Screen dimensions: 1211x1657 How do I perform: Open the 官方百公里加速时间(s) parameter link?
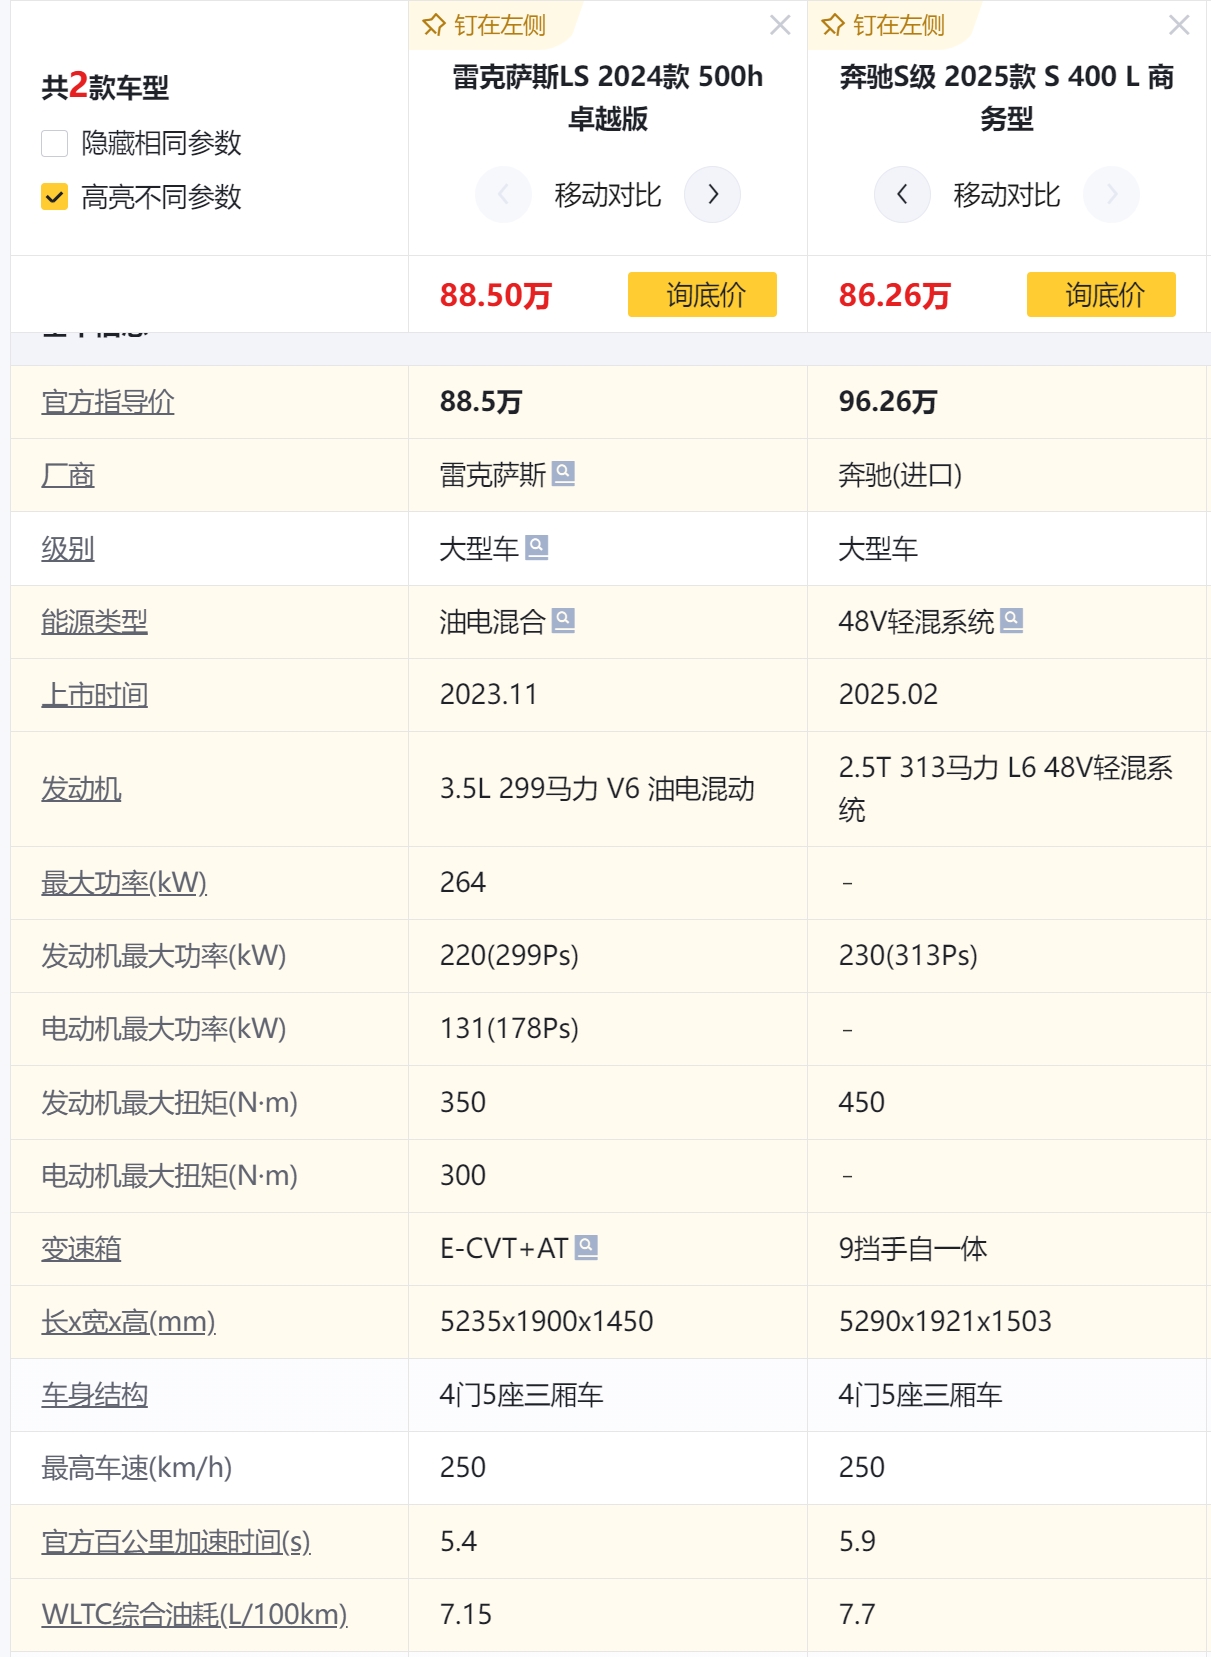(176, 1542)
